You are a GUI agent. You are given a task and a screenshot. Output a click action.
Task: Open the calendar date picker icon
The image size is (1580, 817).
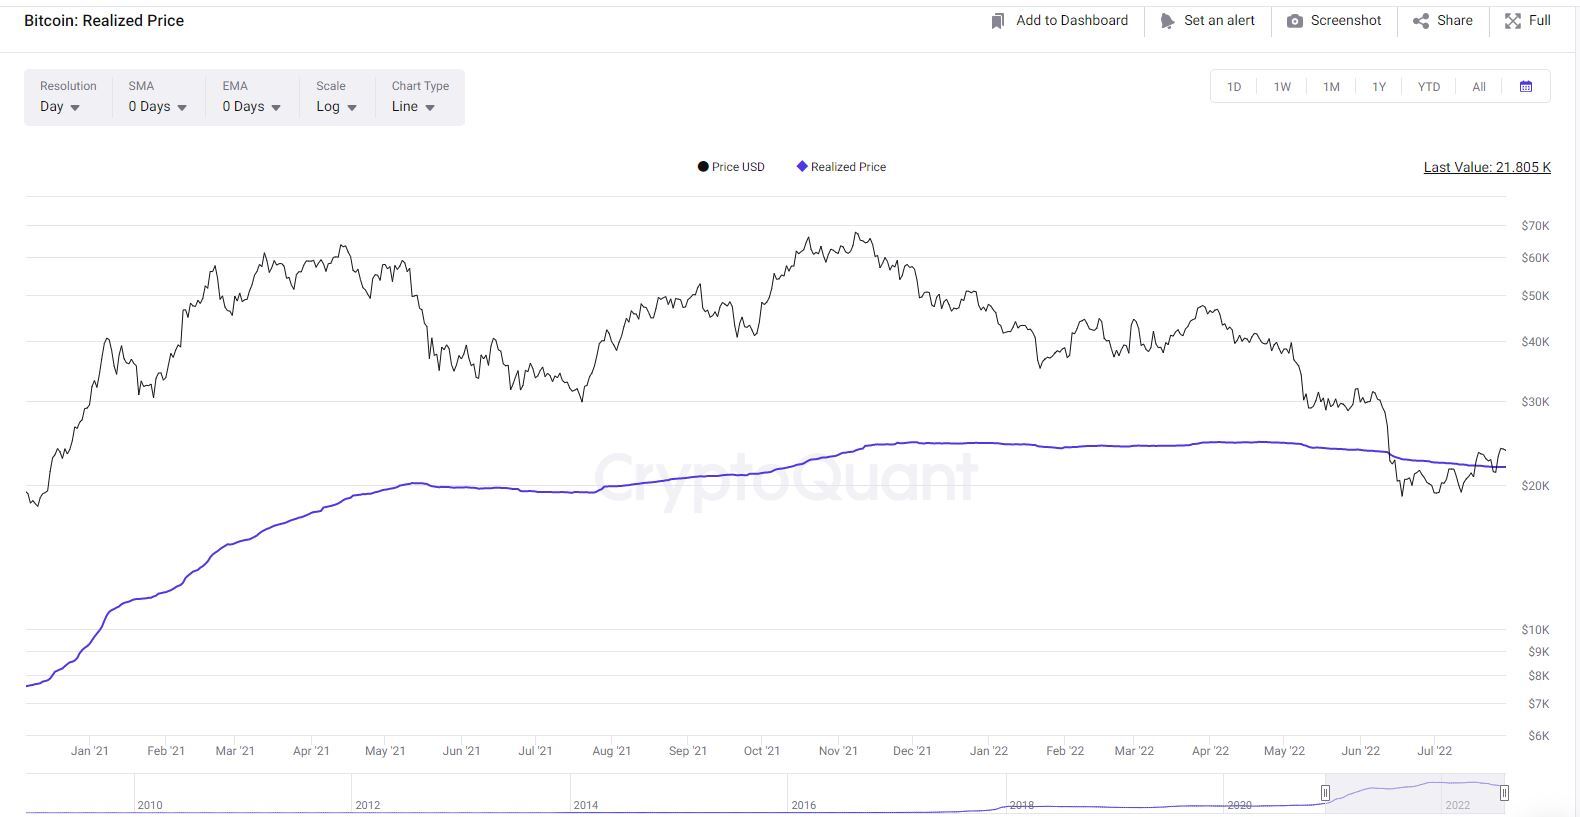[1525, 87]
